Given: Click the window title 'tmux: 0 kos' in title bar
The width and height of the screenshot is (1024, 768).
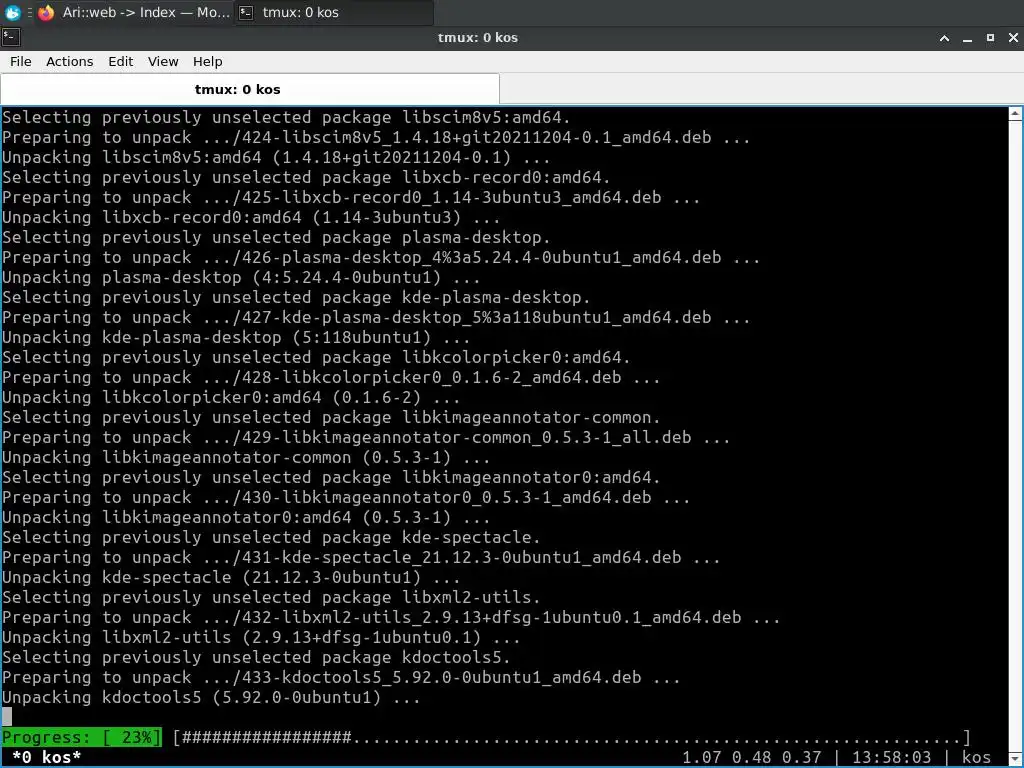Looking at the screenshot, I should pos(477,38).
